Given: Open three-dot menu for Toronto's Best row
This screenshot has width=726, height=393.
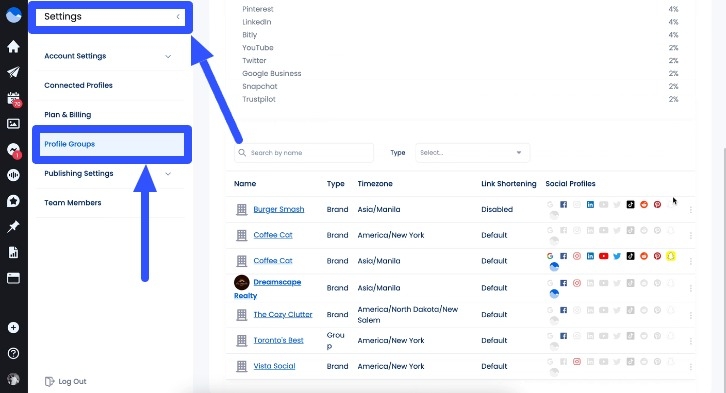Looking at the screenshot, I should (690, 341).
